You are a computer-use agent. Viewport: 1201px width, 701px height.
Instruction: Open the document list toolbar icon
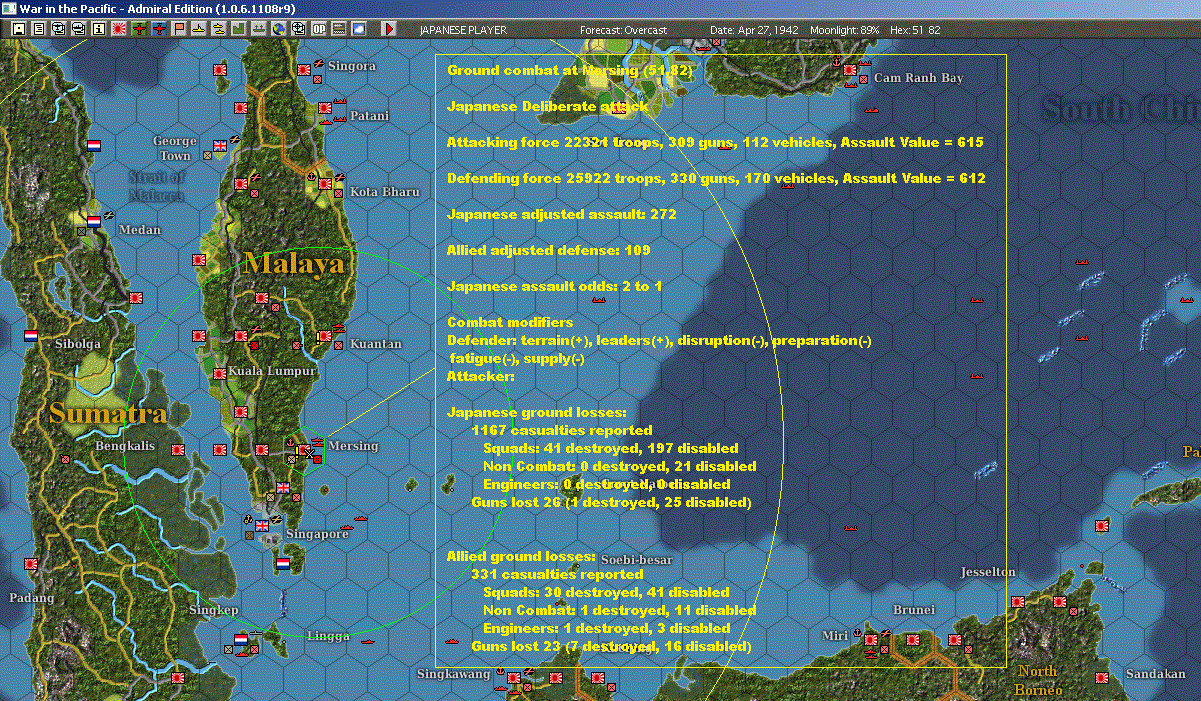tap(39, 29)
